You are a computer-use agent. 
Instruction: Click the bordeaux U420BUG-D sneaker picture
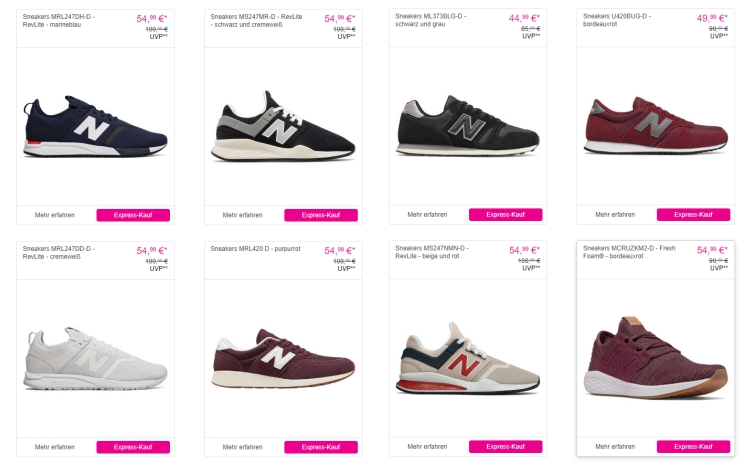point(655,126)
